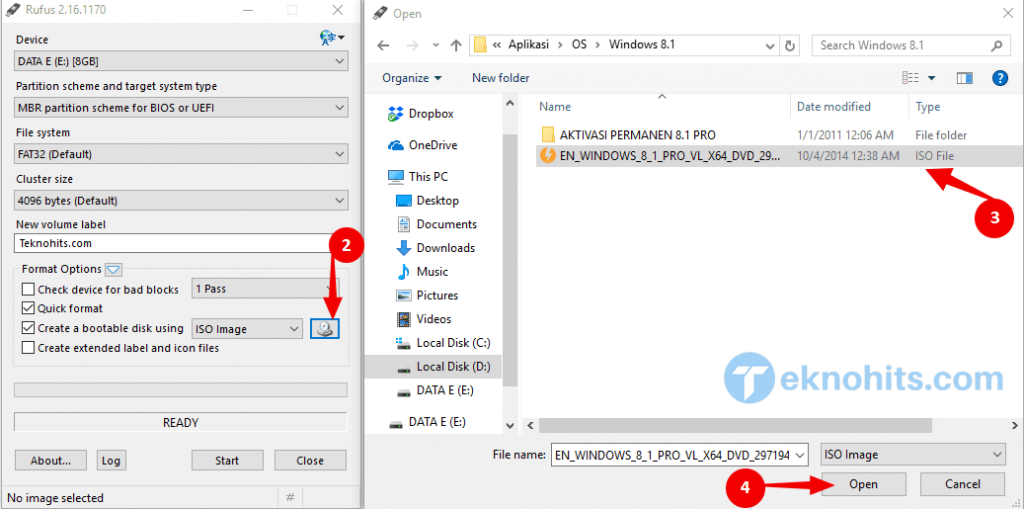Open the view options dropdown arrow
Viewport: 1024px width, 509px height.
coord(932,78)
